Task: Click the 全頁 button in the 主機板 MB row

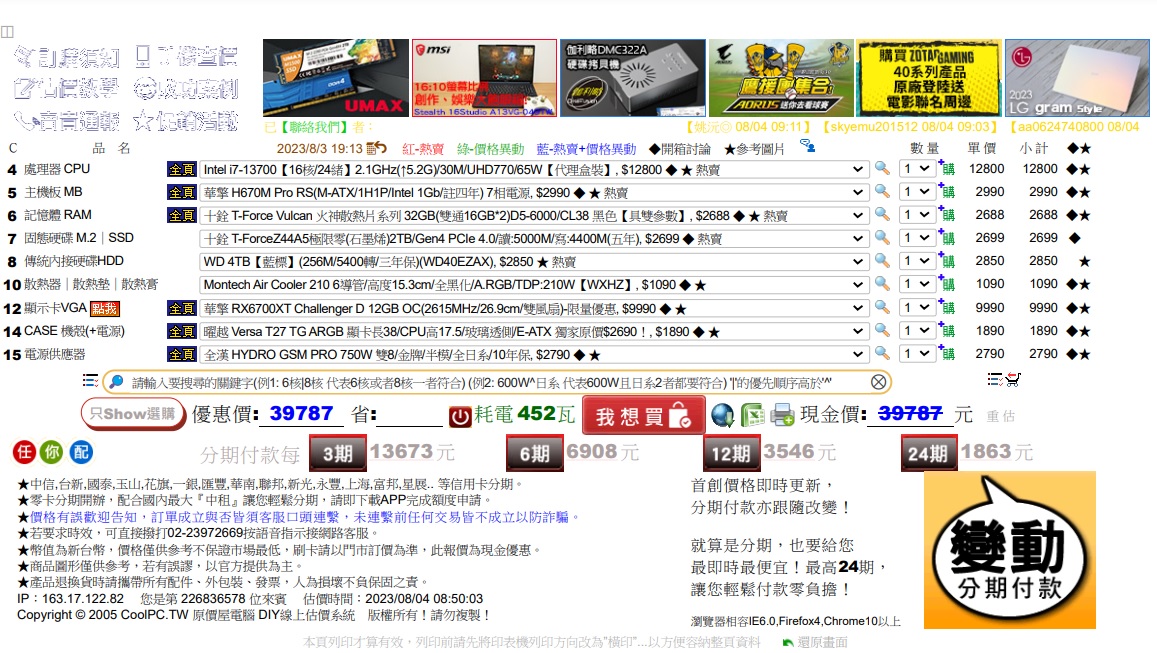Action: click(182, 193)
